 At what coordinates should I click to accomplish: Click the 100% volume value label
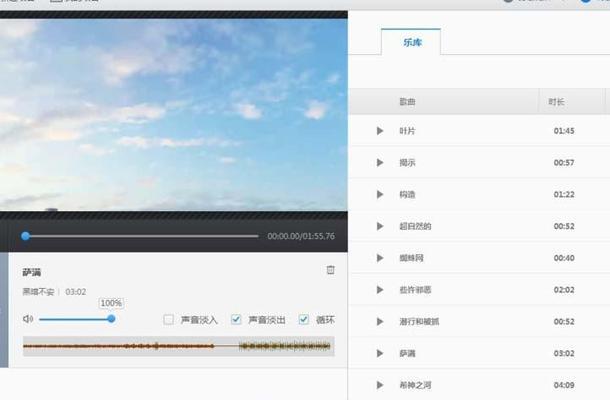pyautogui.click(x=111, y=303)
